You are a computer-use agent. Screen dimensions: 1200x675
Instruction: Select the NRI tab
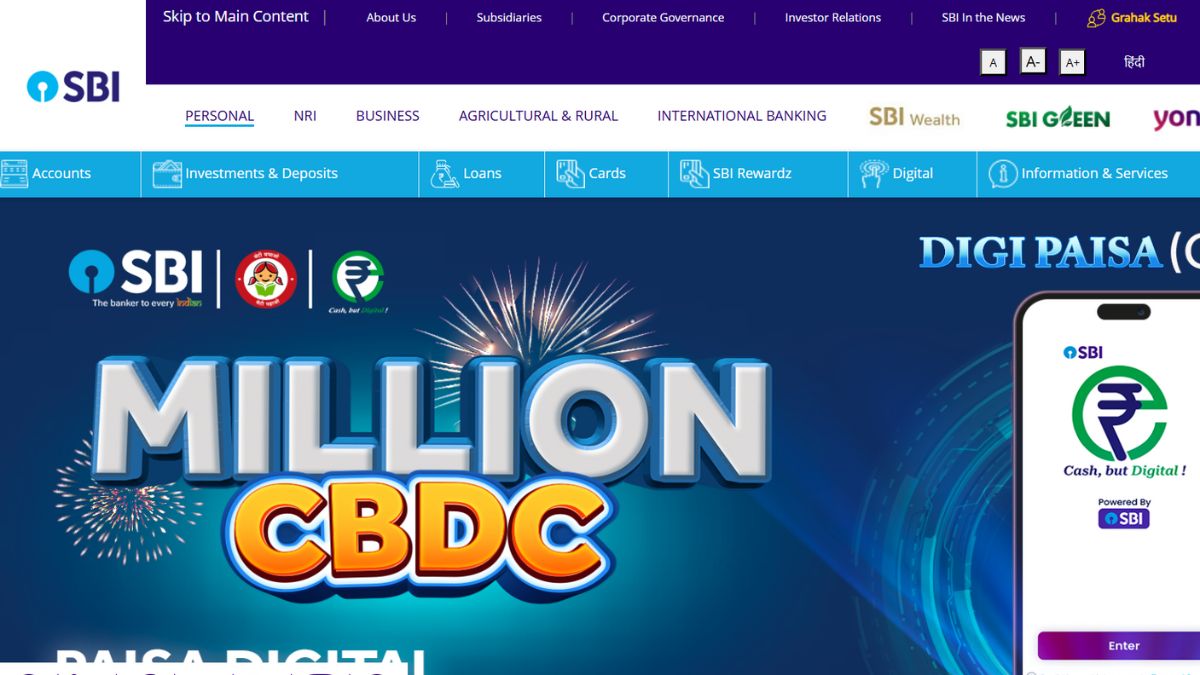305,116
